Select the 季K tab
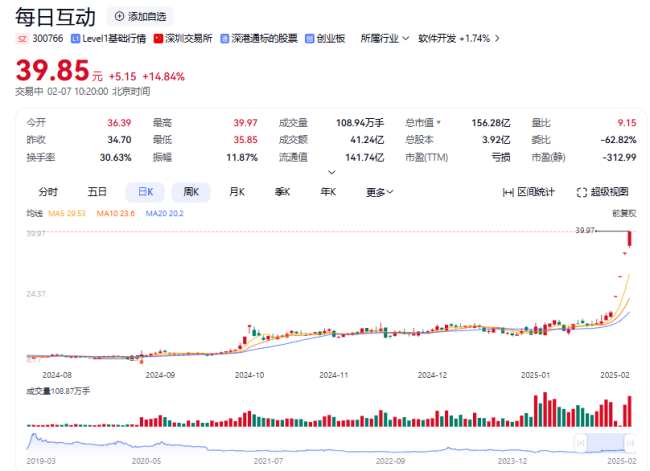This screenshot has width=650, height=471. (282, 192)
